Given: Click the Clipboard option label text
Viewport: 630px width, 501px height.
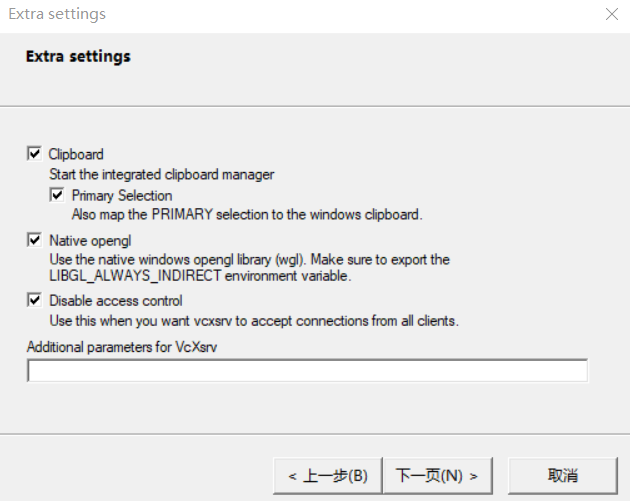Looking at the screenshot, I should point(76,154).
